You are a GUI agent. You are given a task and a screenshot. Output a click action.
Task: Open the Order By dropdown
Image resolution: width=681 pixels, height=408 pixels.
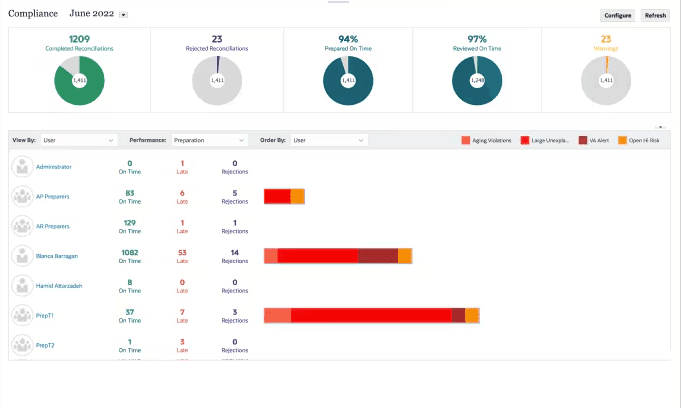(329, 141)
